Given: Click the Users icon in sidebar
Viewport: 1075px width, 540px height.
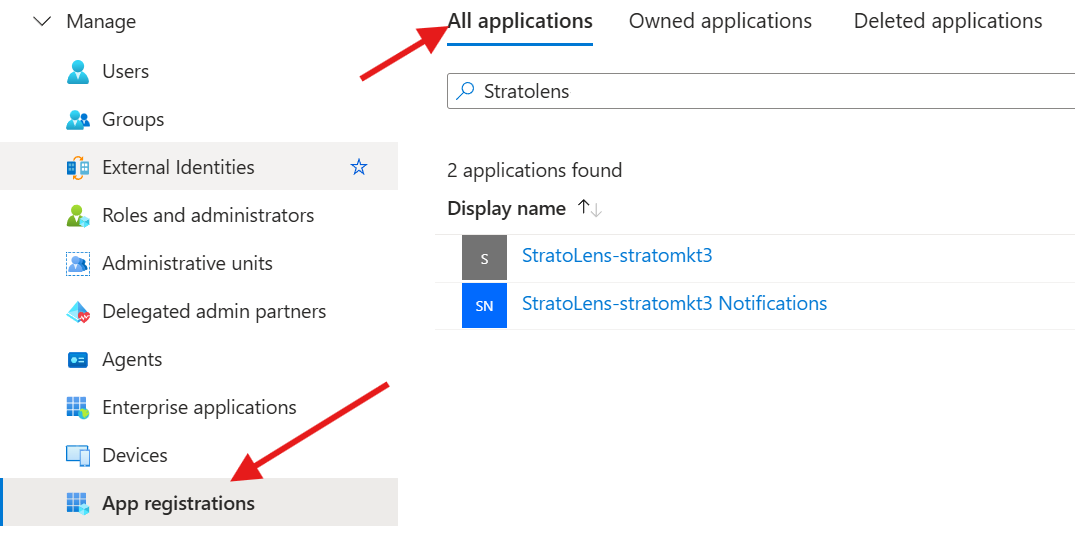Looking at the screenshot, I should 77,71.
